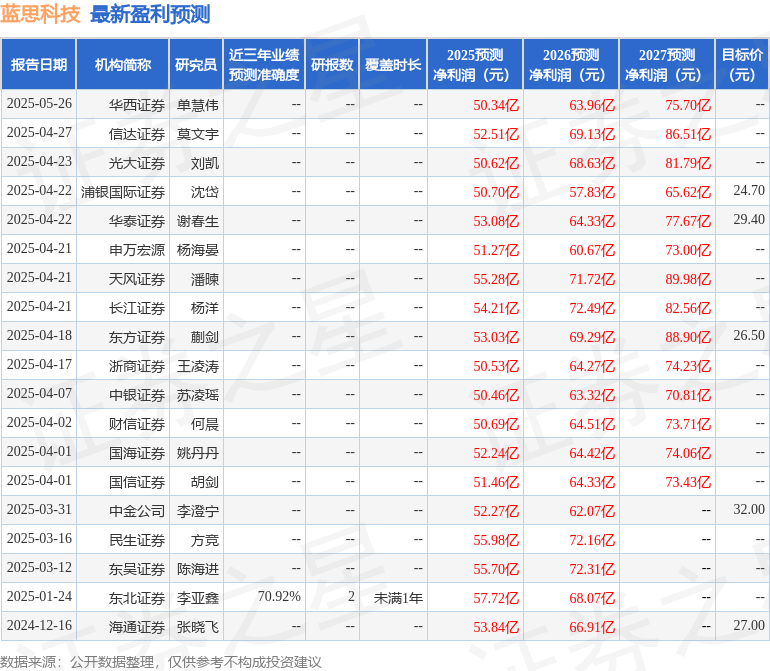Click analyst name 莫文宇
Image resolution: width=770 pixels, height=671 pixels.
tap(198, 134)
